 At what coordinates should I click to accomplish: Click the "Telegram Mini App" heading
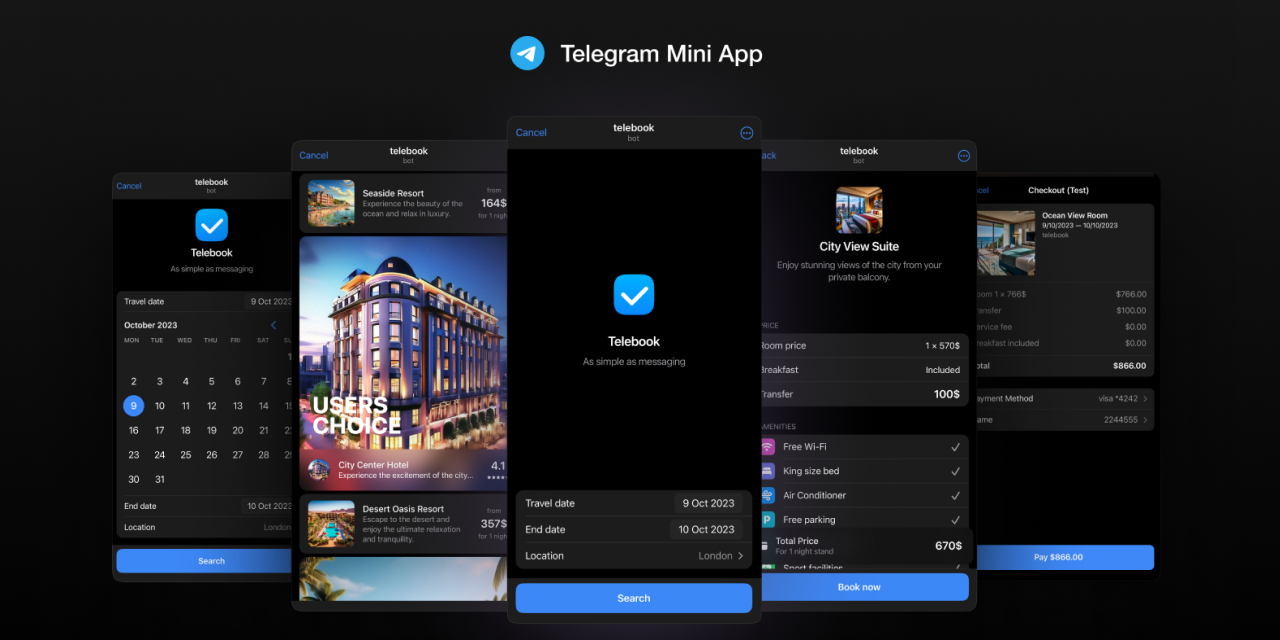pyautogui.click(x=661, y=54)
